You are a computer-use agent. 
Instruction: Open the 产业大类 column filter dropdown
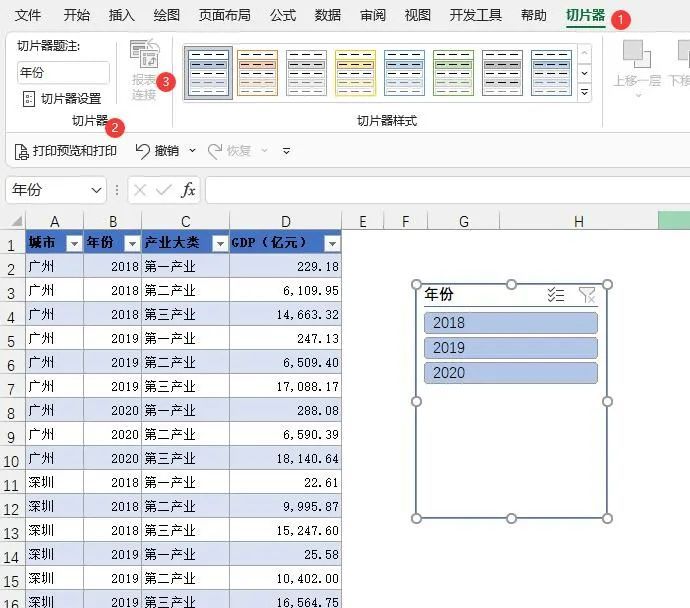(218, 243)
